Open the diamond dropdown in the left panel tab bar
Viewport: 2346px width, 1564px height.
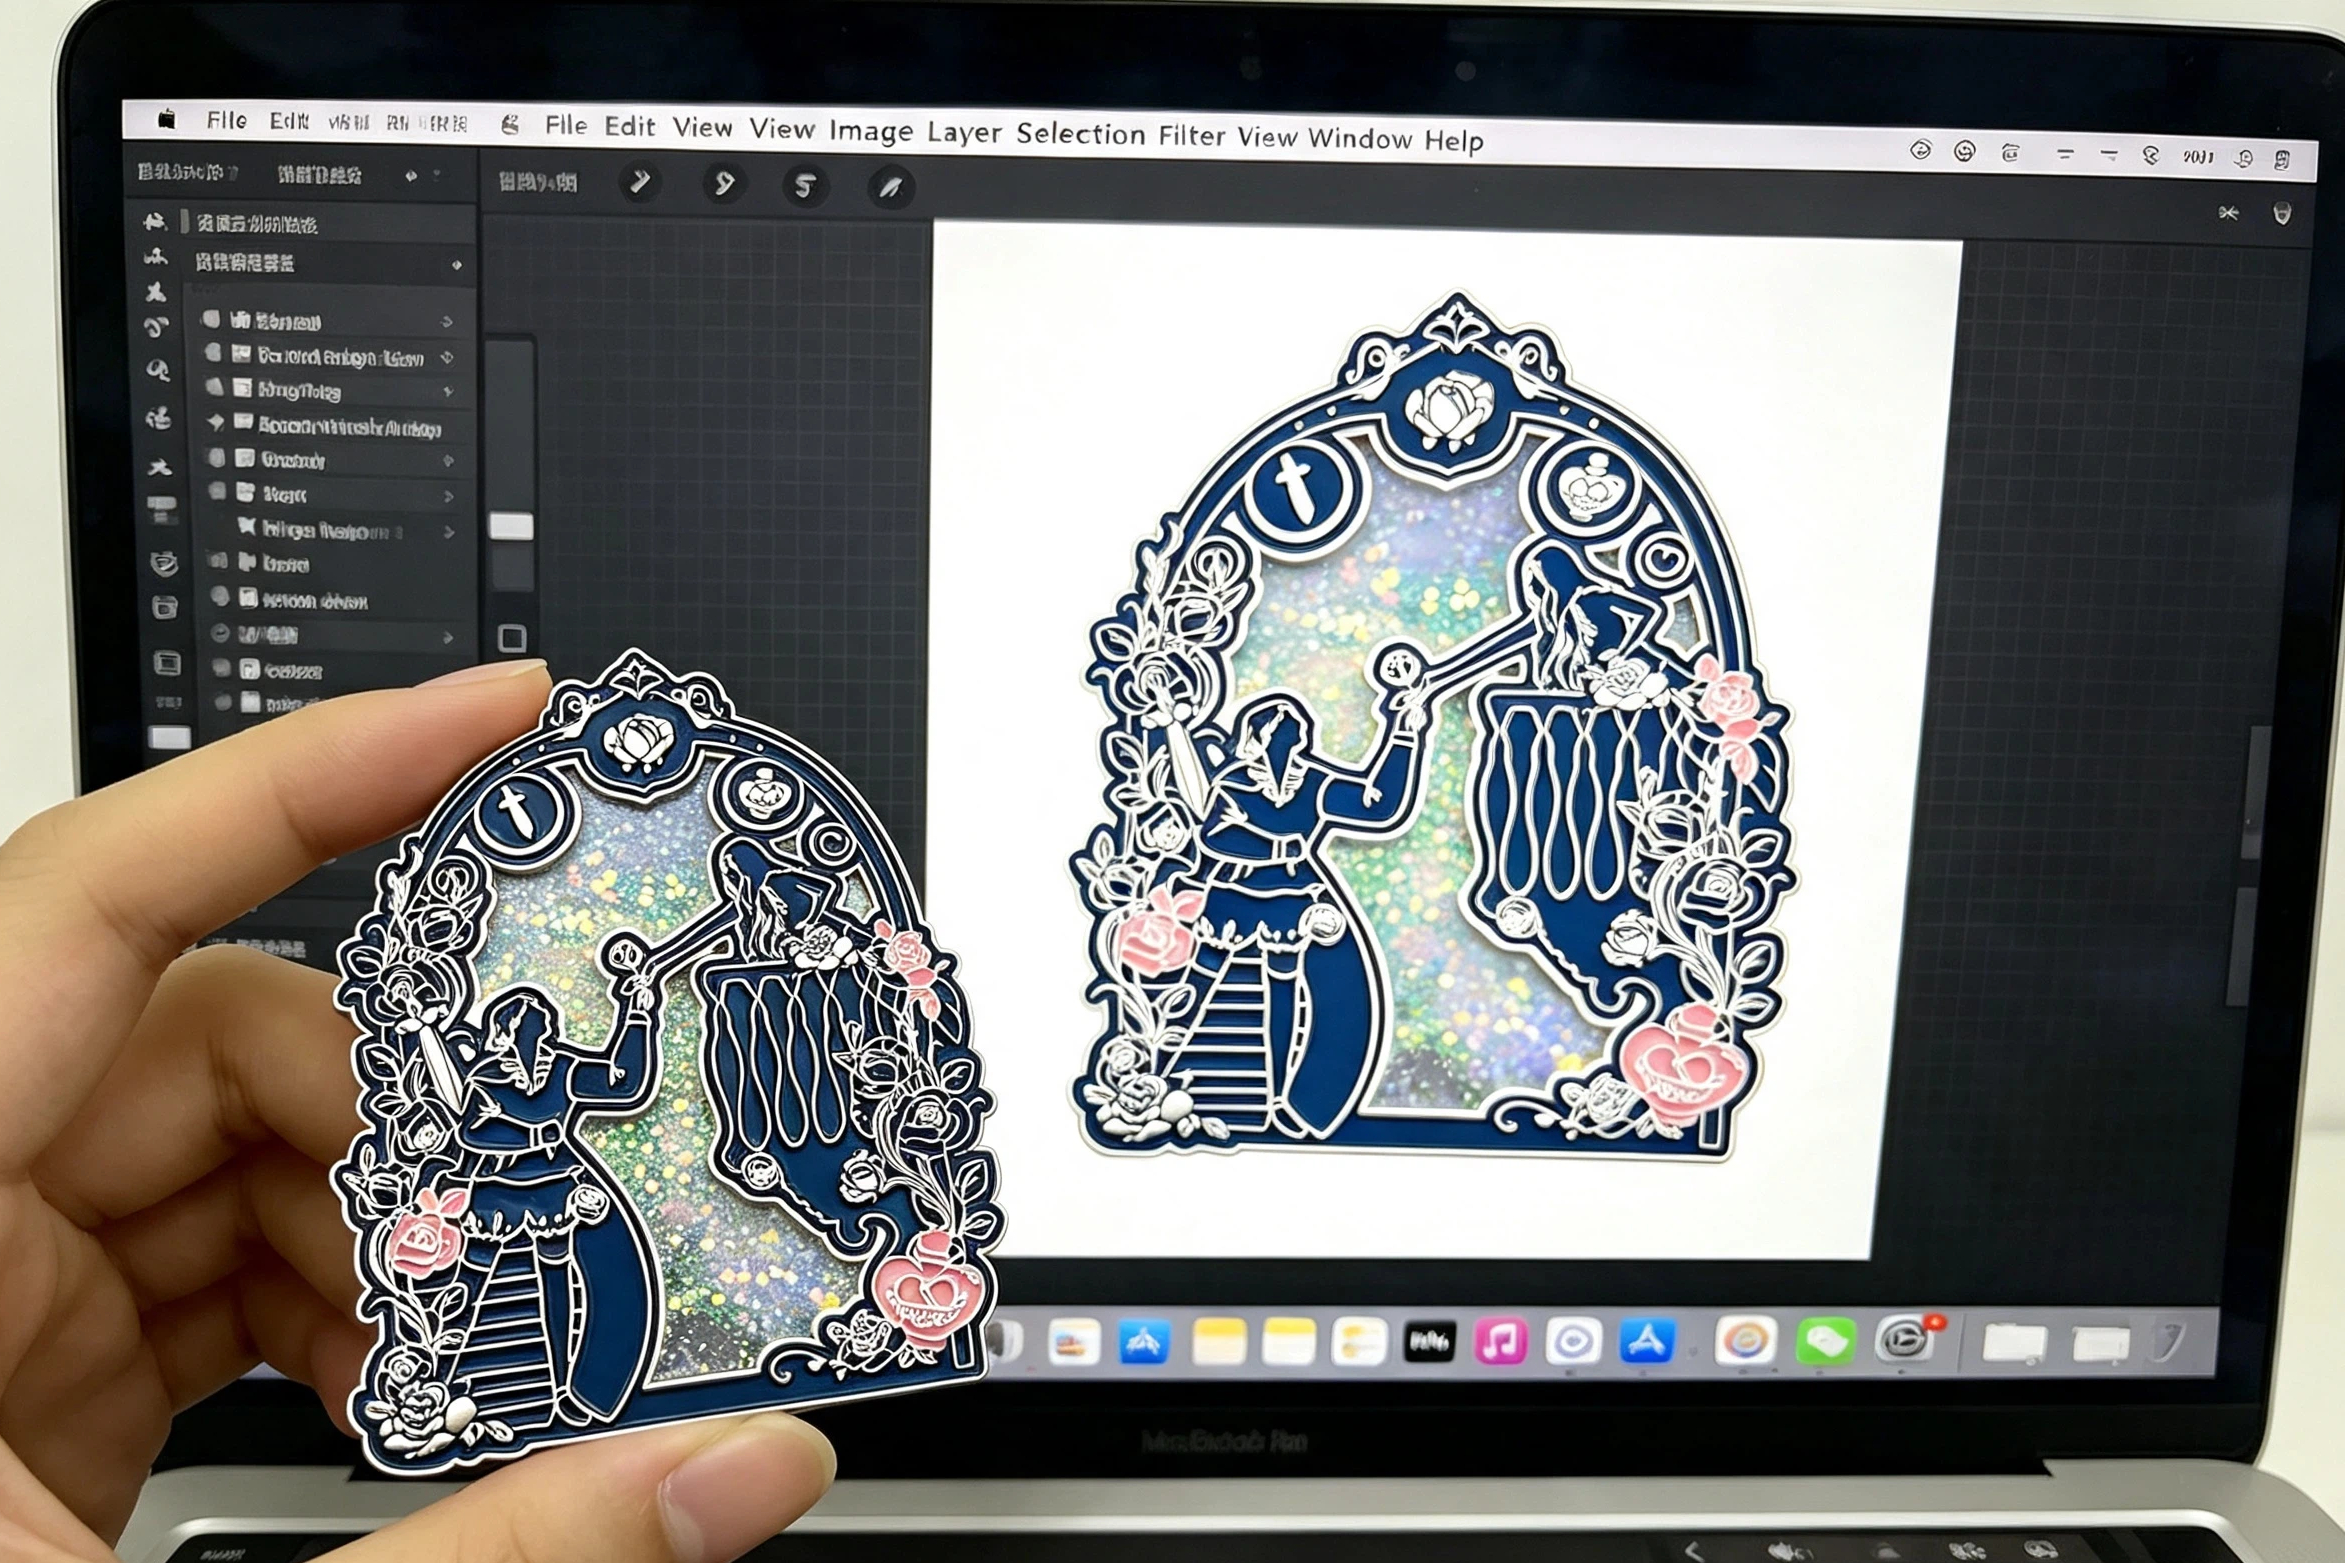point(411,176)
